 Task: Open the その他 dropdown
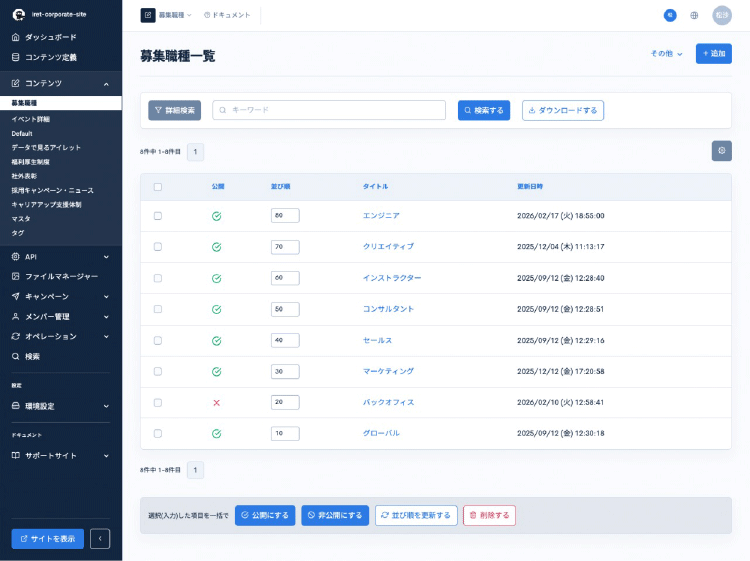[666, 54]
